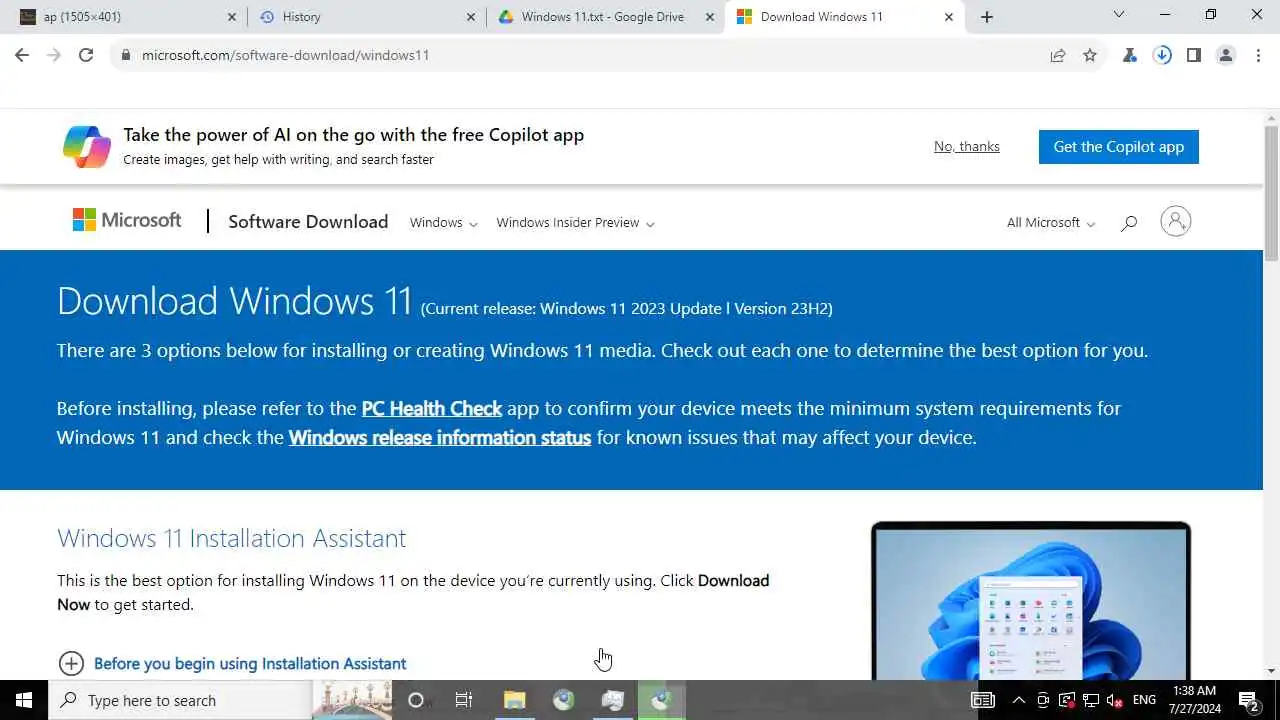This screenshot has height=720, width=1280.
Task: Click the Copilot app logo
Action: point(87,147)
